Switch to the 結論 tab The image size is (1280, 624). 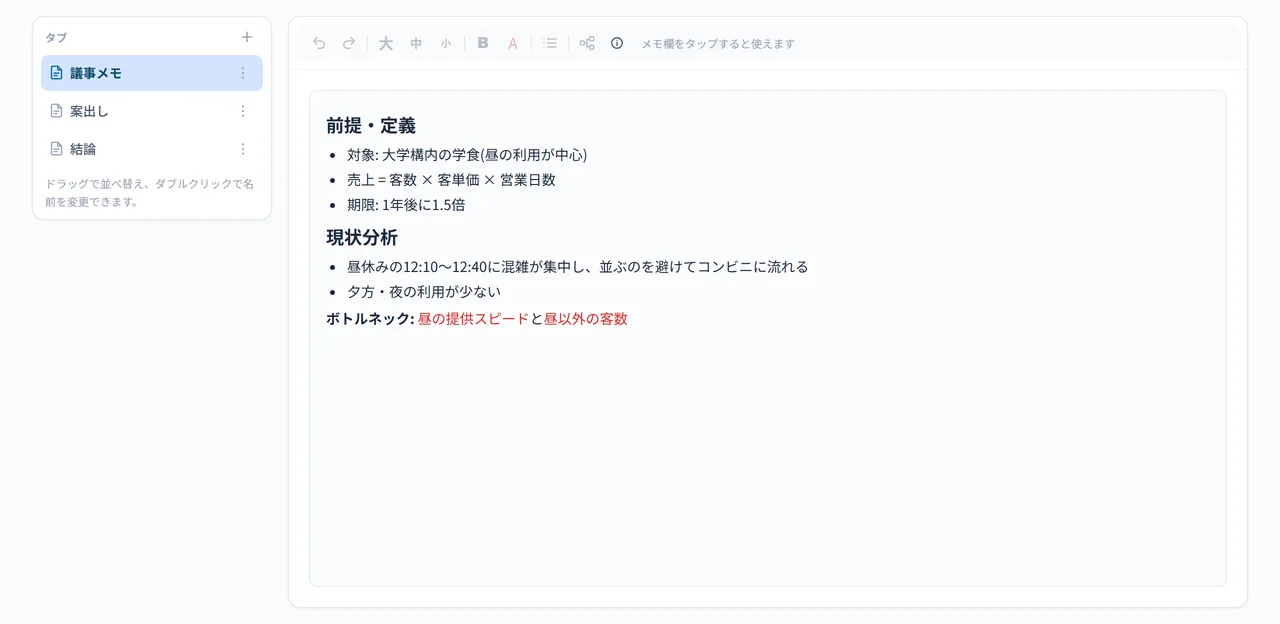coord(152,149)
